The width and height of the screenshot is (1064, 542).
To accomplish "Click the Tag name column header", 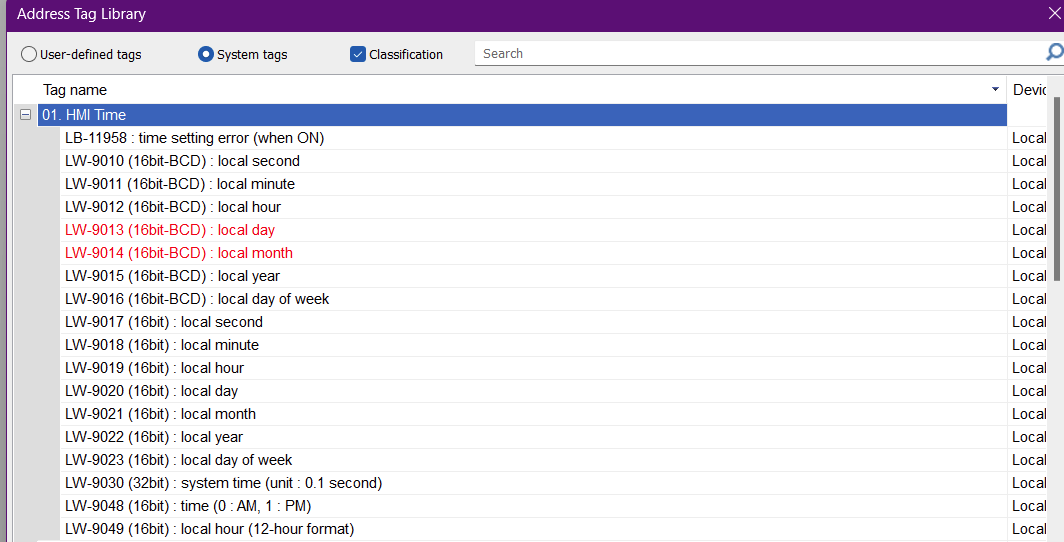I will click(x=500, y=90).
